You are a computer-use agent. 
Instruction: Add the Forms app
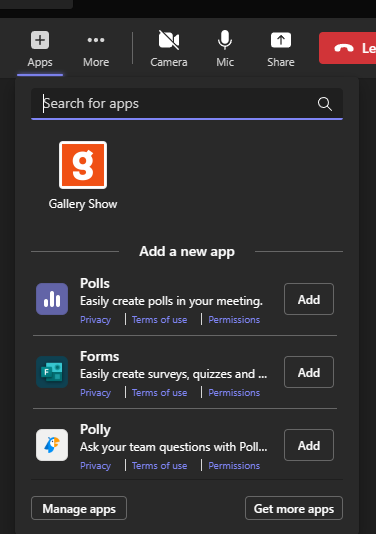click(x=309, y=372)
